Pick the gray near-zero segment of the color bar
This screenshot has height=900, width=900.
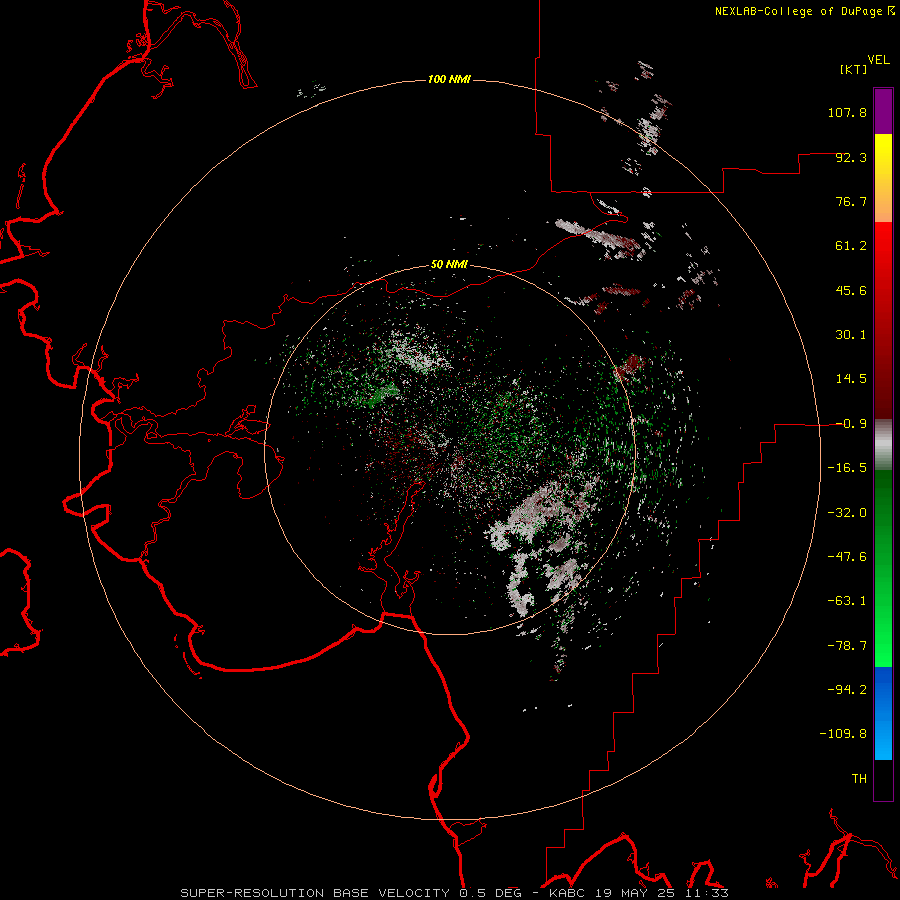(883, 445)
